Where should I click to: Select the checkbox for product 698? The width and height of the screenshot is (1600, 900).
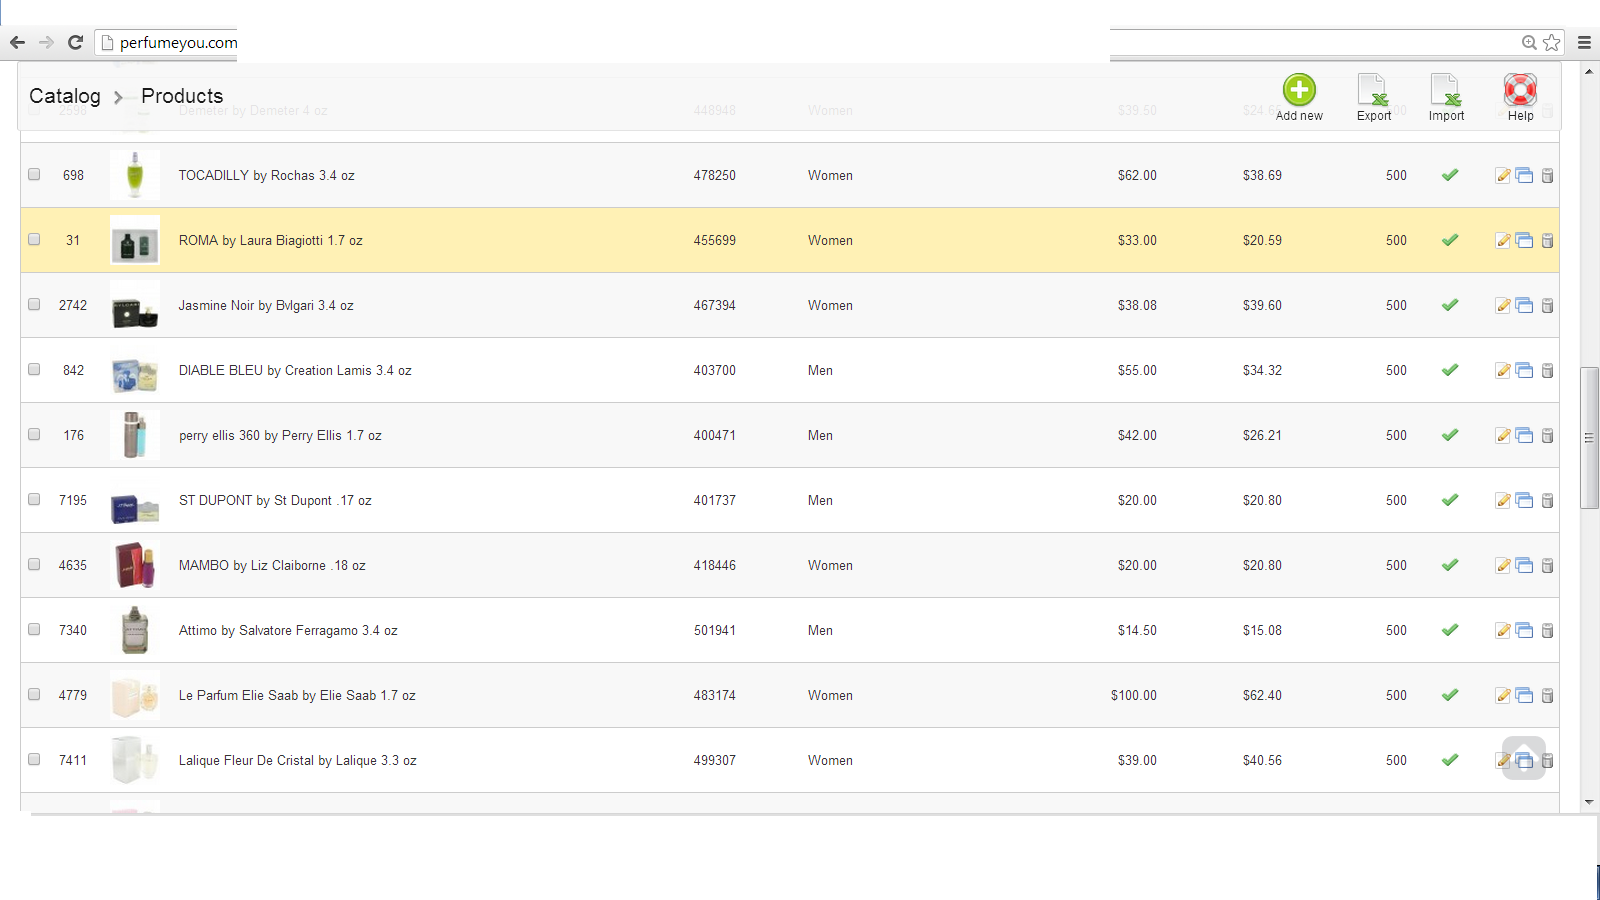click(34, 174)
